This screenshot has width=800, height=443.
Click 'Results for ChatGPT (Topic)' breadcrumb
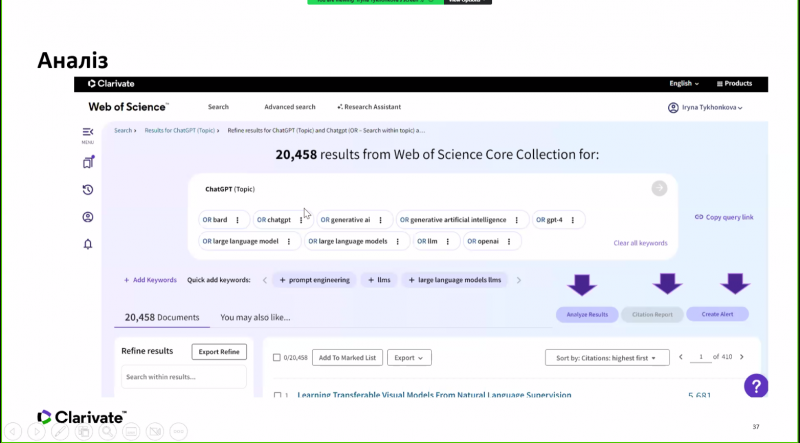(180, 131)
